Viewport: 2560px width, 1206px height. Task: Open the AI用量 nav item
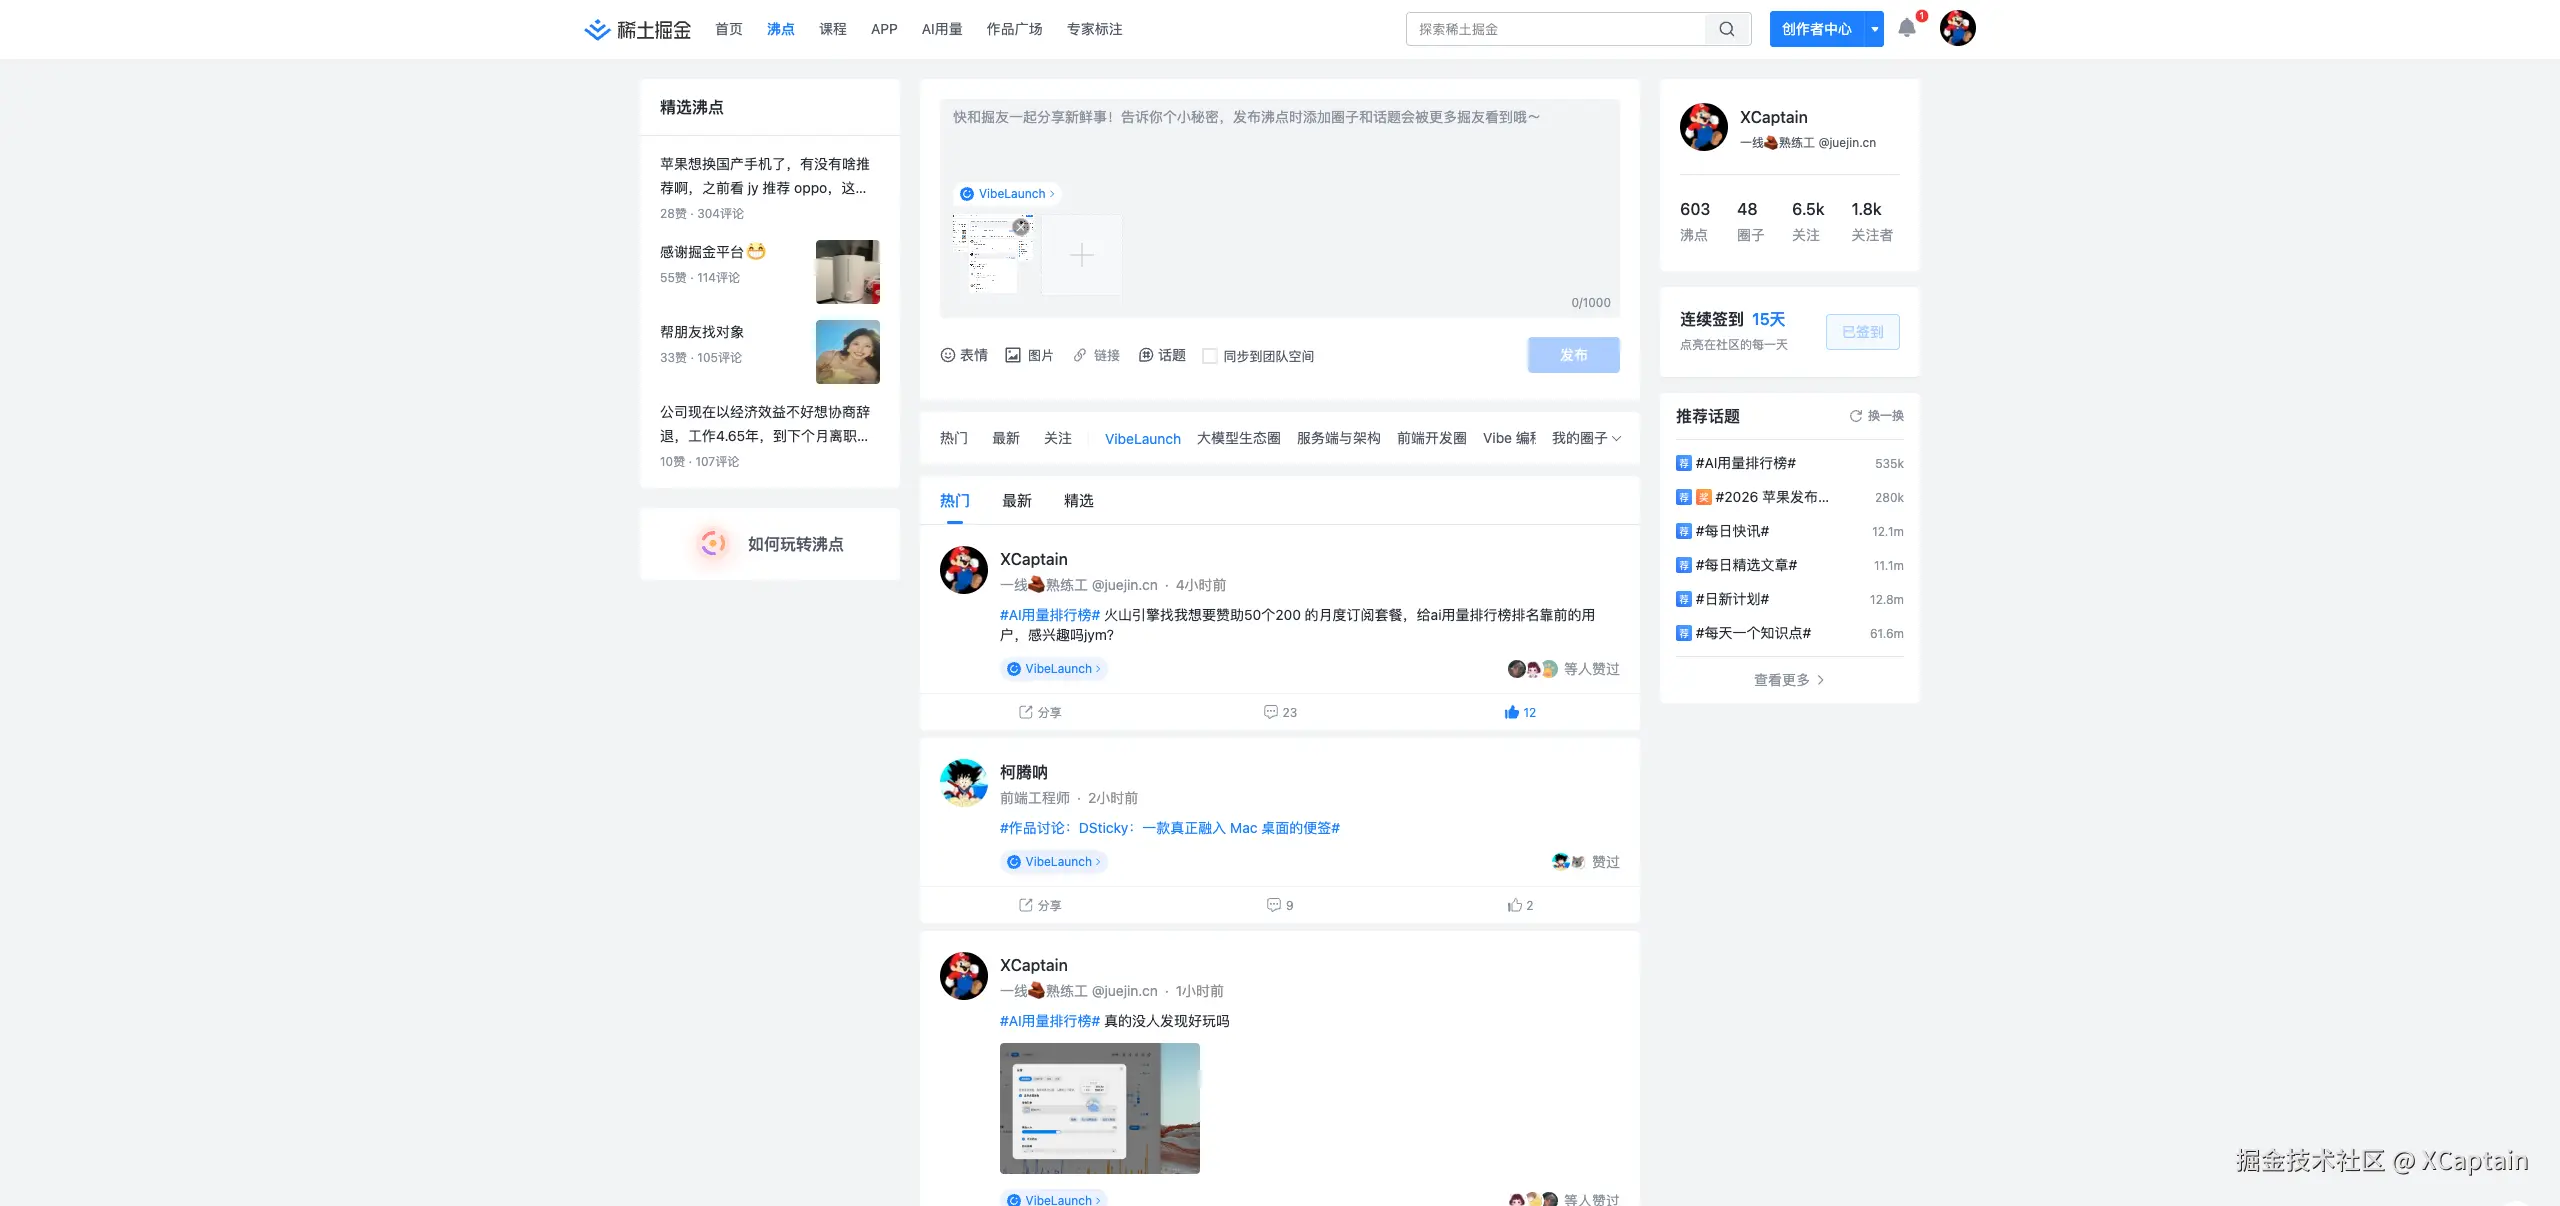pos(942,29)
